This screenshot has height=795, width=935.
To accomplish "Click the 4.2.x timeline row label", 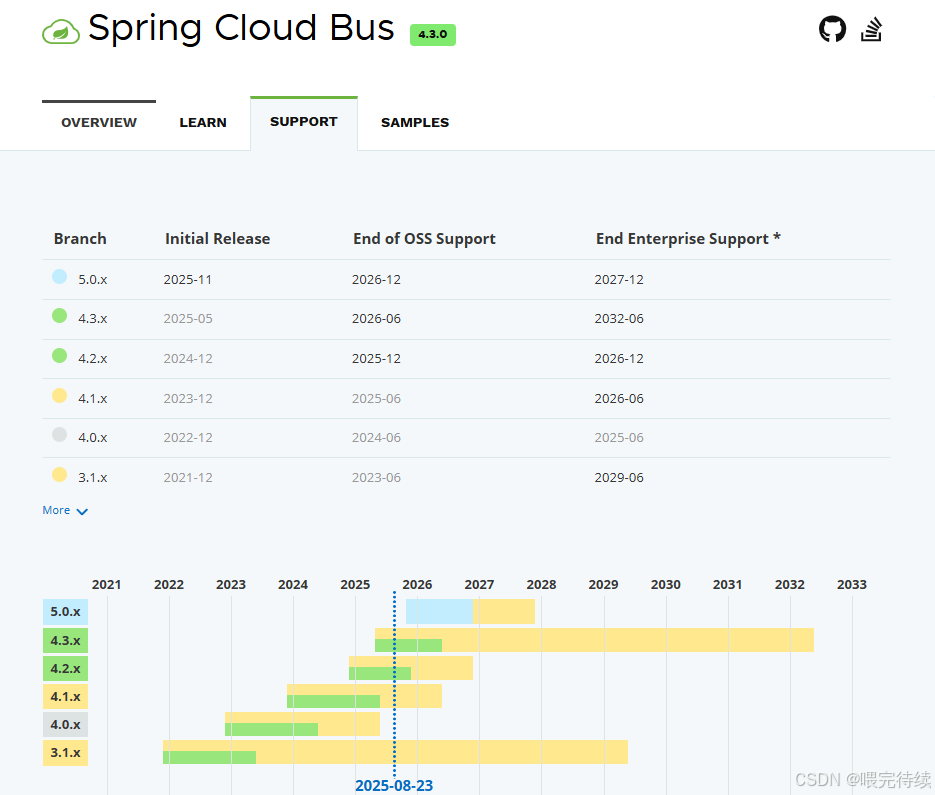I will tap(66, 669).
